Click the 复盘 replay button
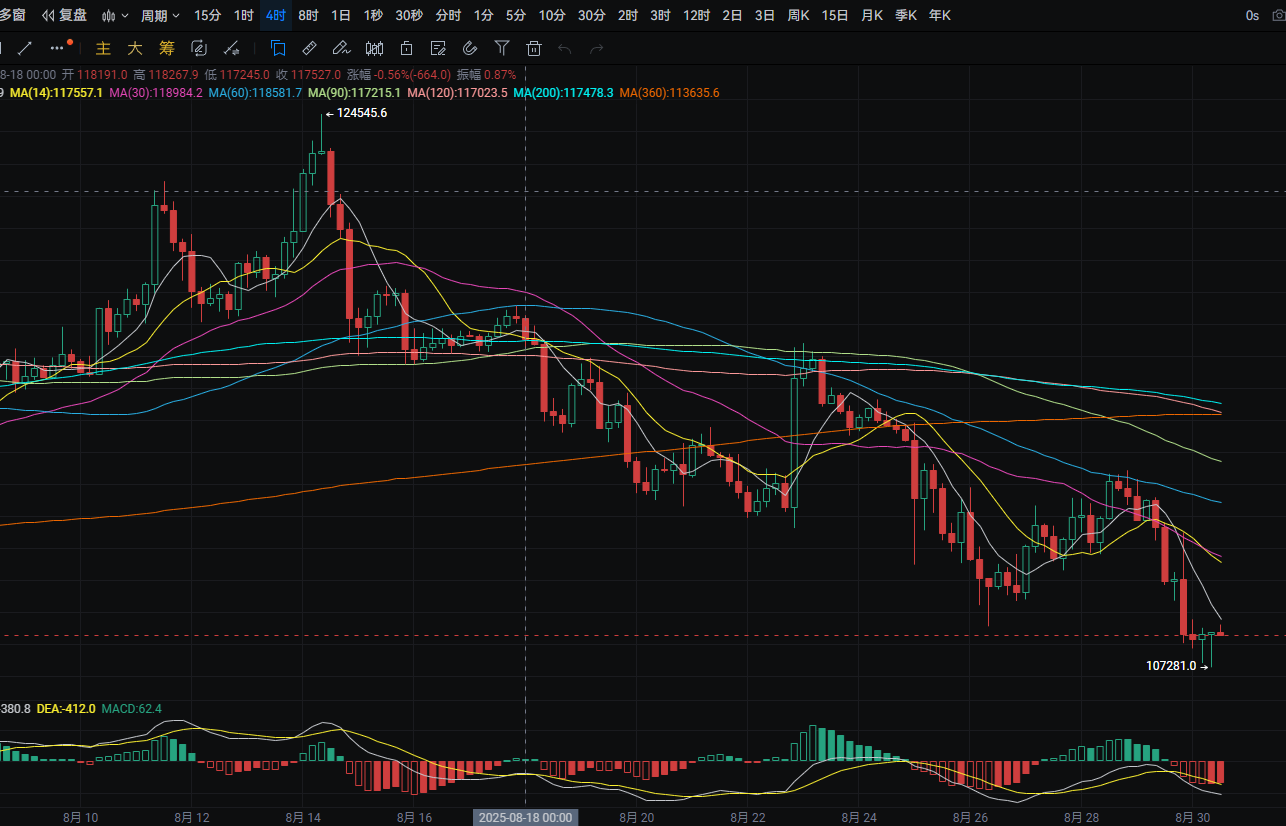Viewport: 1286px width, 826px height. click(64, 15)
